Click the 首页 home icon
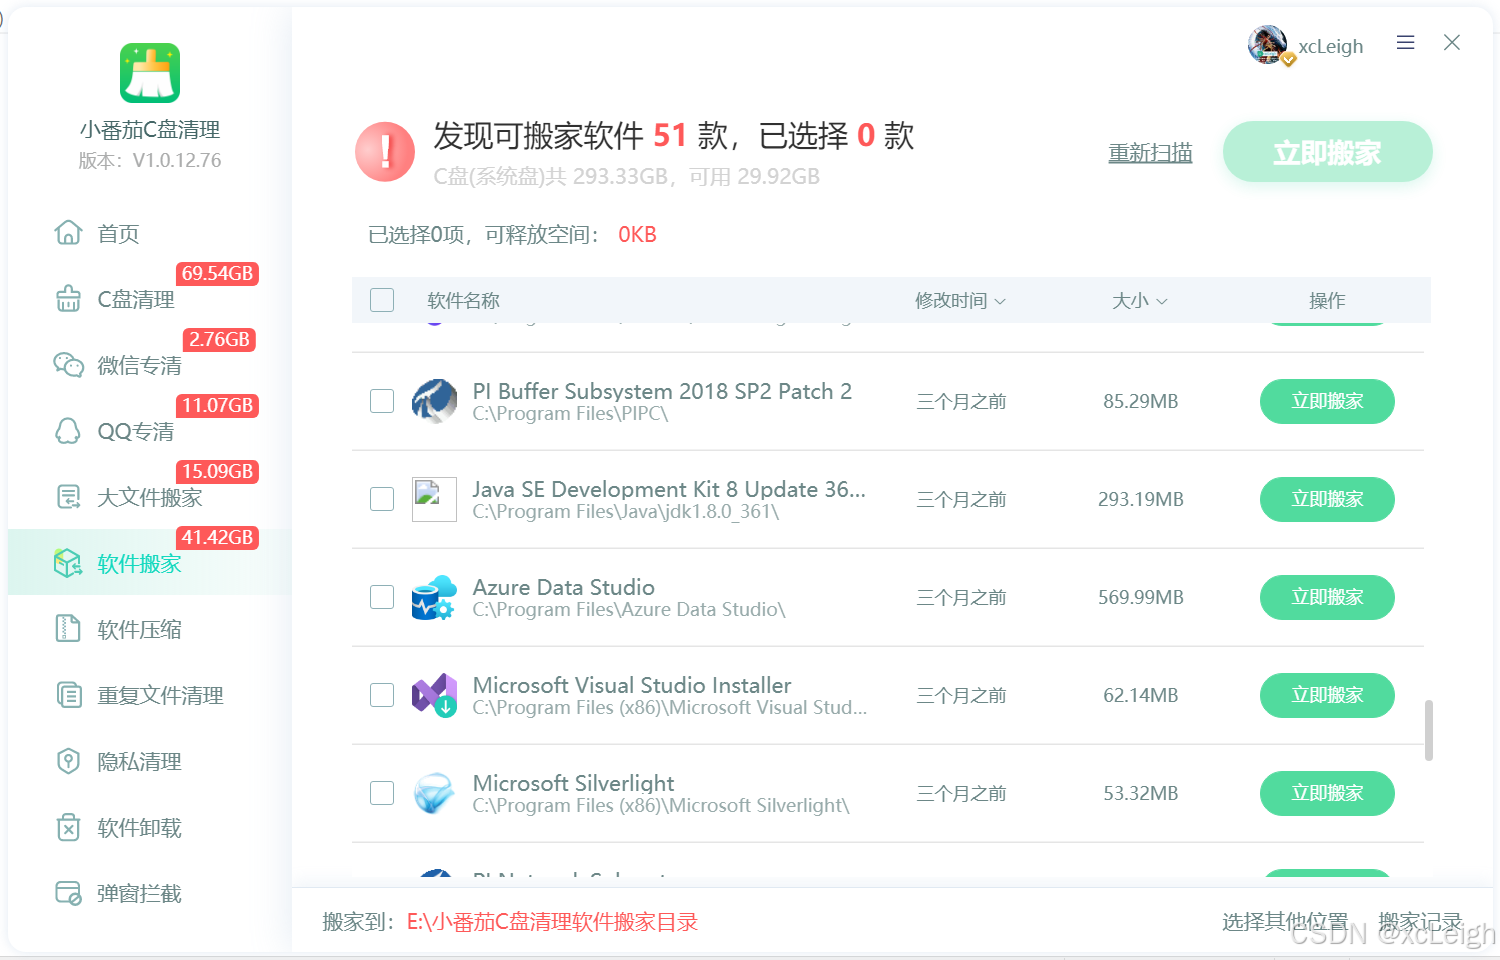Image resolution: width=1500 pixels, height=960 pixels. (68, 233)
